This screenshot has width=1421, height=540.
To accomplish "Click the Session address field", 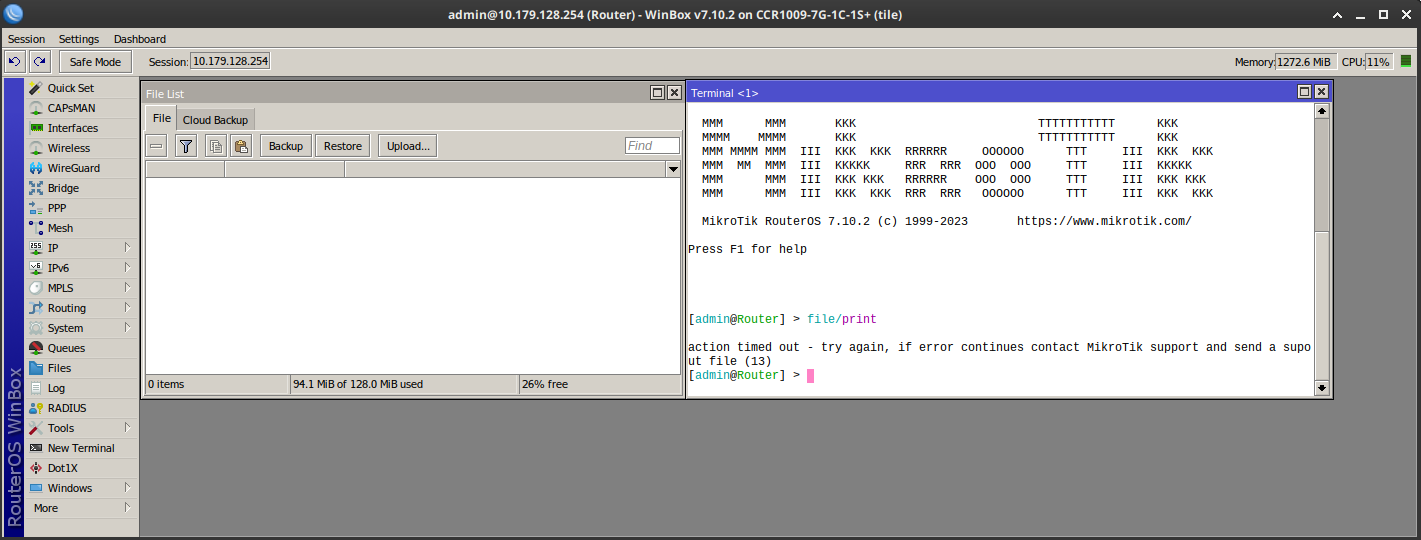I will pos(230,61).
